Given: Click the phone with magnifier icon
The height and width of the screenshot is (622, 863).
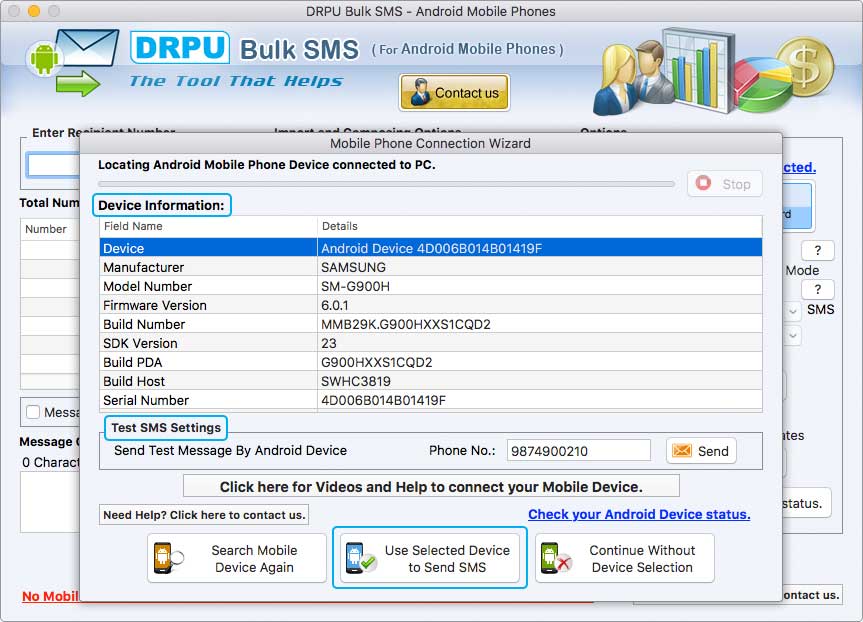Looking at the screenshot, I should tap(168, 558).
